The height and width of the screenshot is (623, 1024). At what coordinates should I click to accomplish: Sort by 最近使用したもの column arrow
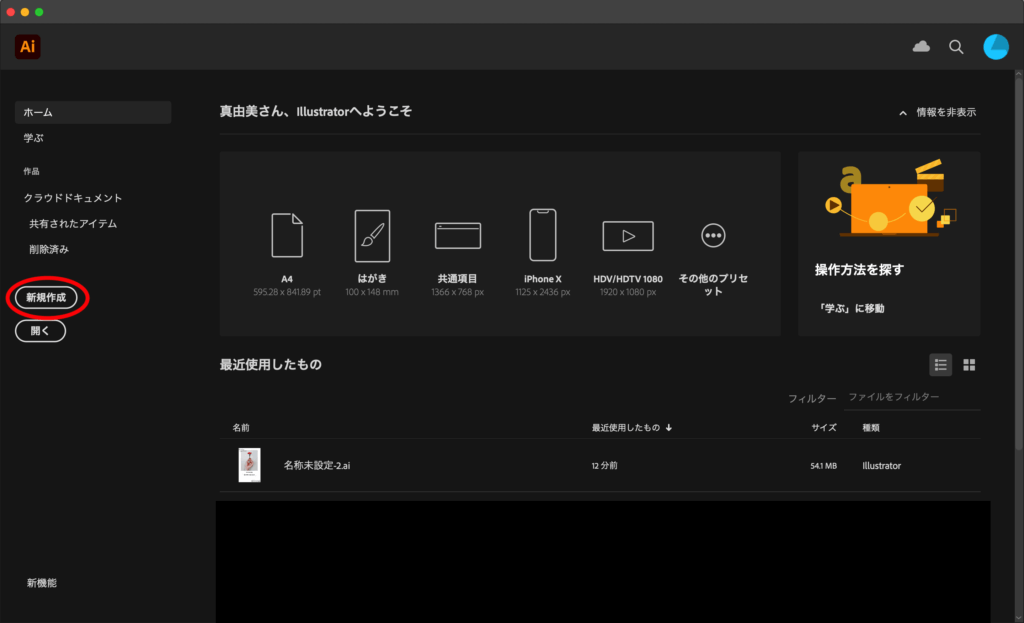669,428
